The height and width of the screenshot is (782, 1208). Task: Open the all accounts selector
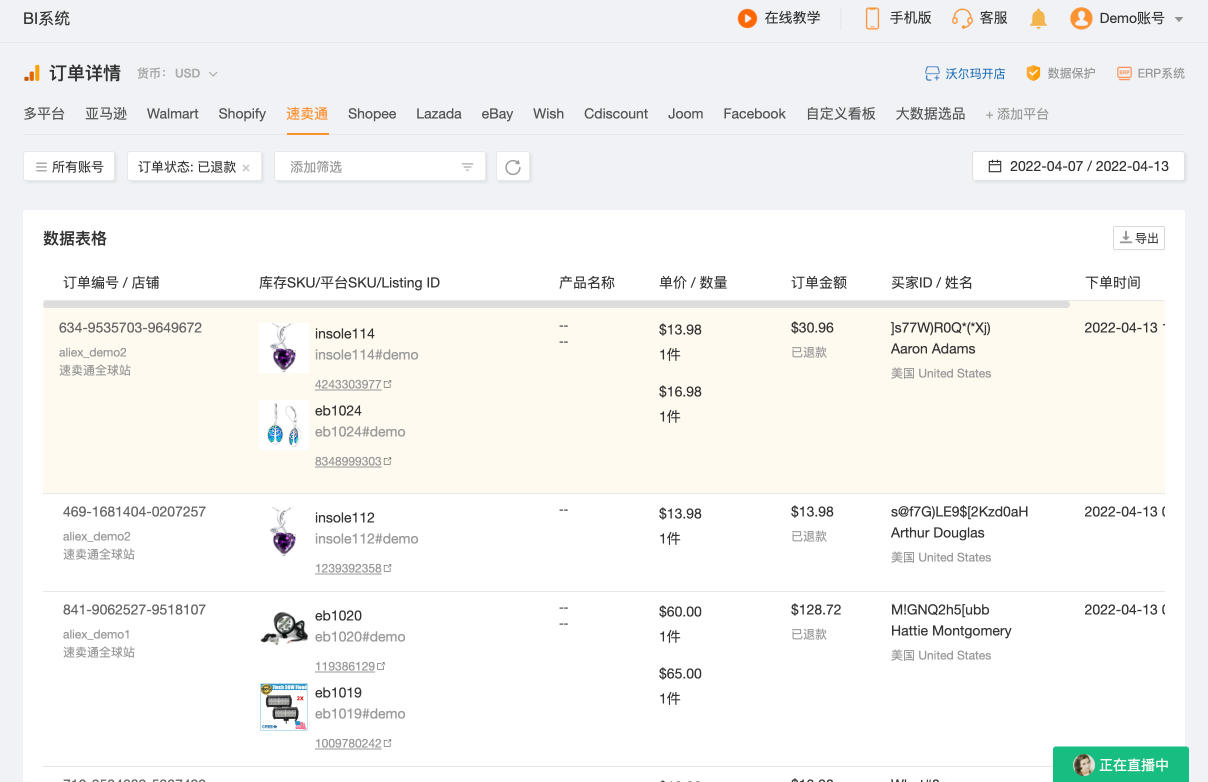pos(70,167)
